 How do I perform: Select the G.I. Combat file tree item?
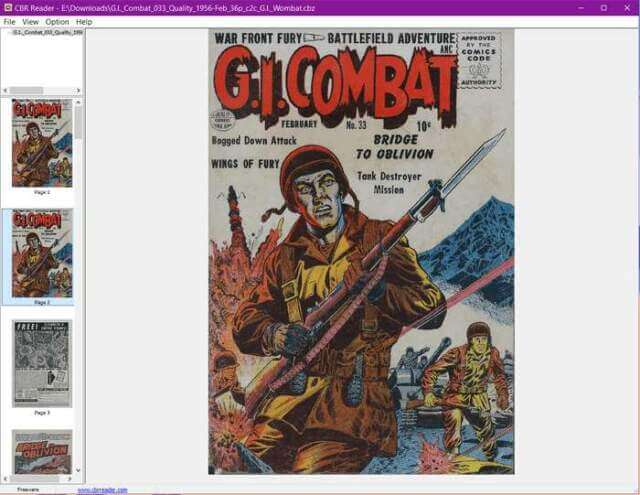click(x=47, y=32)
